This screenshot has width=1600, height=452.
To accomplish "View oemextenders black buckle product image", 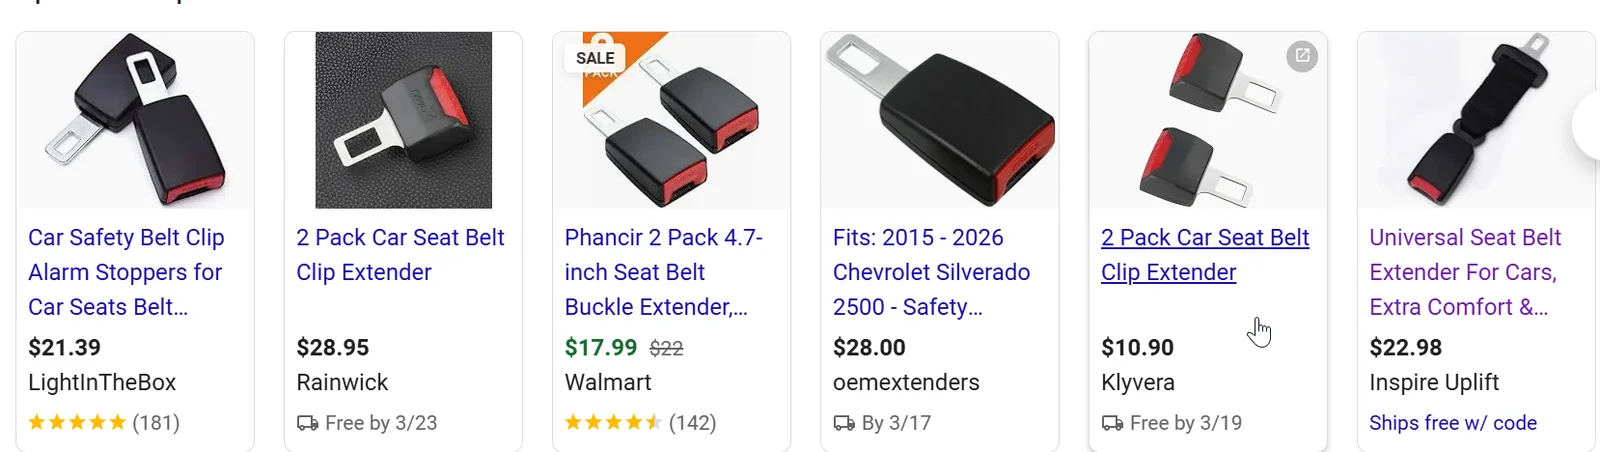I will click(939, 120).
